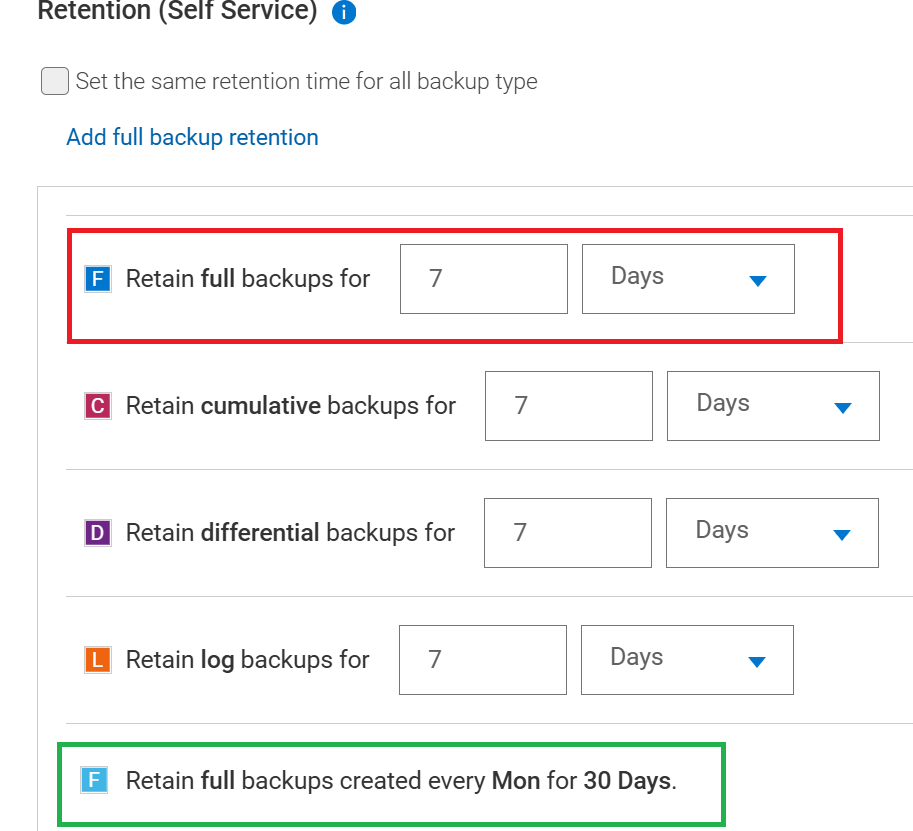Select the full backup type badge icon
The image size is (913, 831).
point(98,279)
